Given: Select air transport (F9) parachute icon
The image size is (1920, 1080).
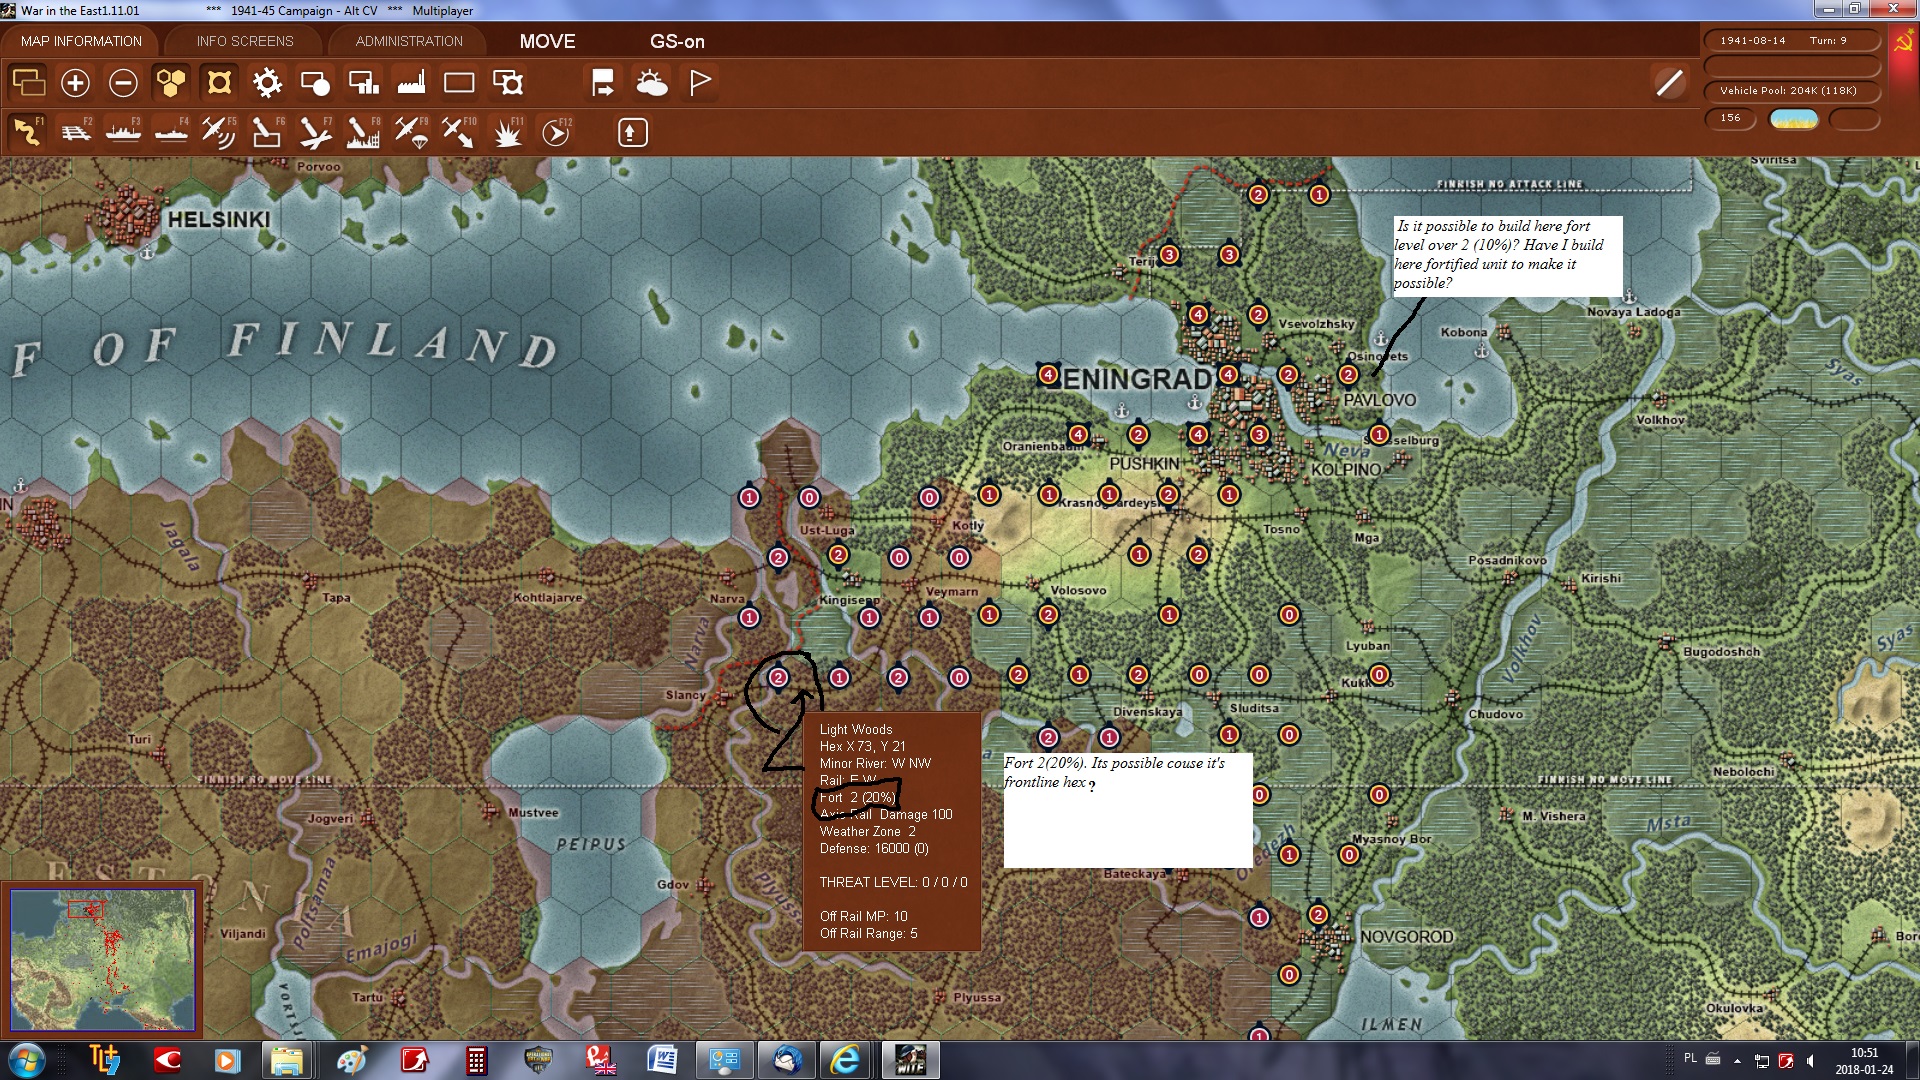Looking at the screenshot, I should [411, 132].
